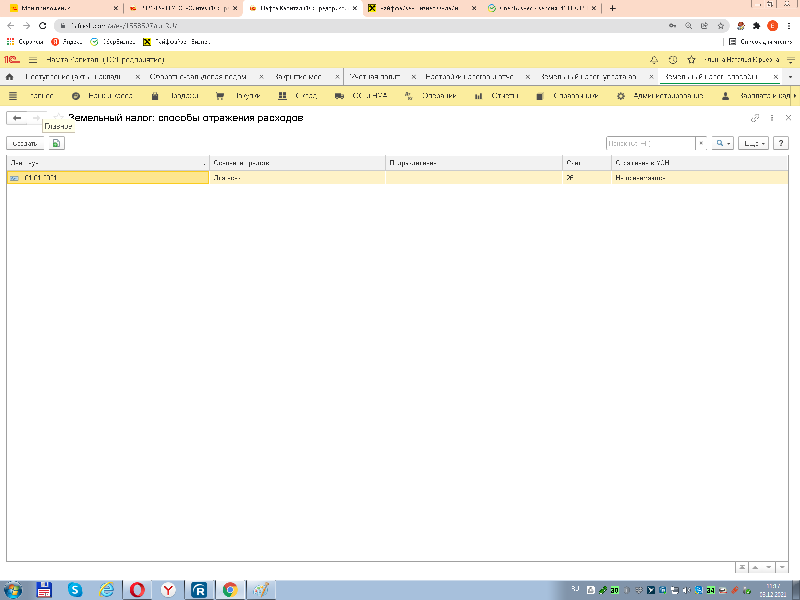800x600 pixels.
Task: Open the search magnifier dropdown button
Action: click(x=723, y=143)
